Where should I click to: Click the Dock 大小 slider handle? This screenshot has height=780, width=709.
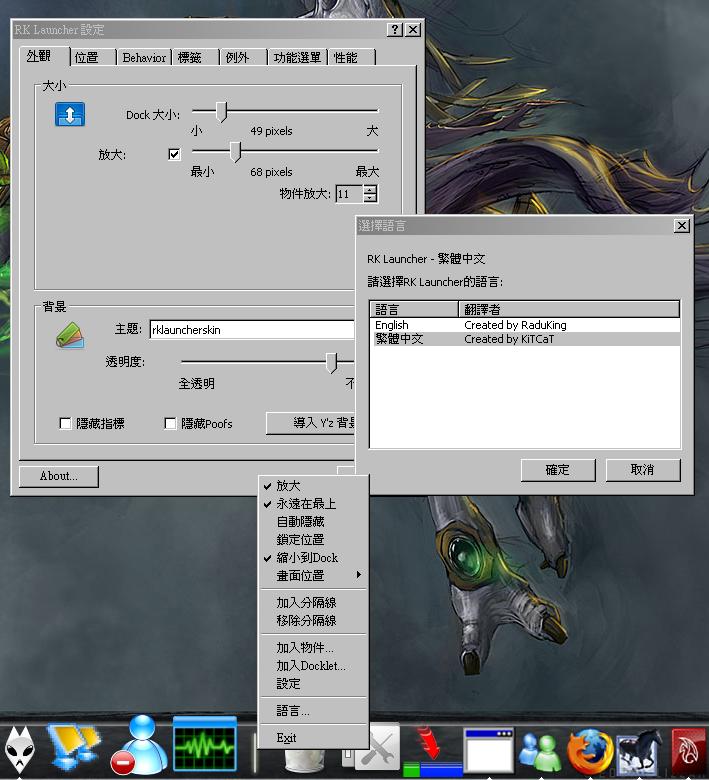(222, 112)
